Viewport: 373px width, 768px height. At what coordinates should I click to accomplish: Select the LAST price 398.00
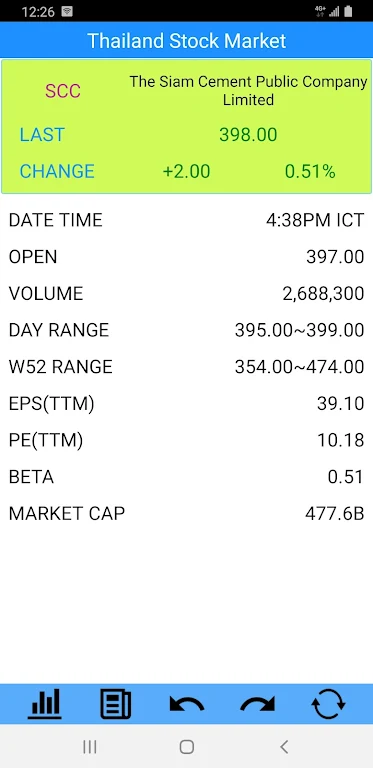(x=248, y=135)
